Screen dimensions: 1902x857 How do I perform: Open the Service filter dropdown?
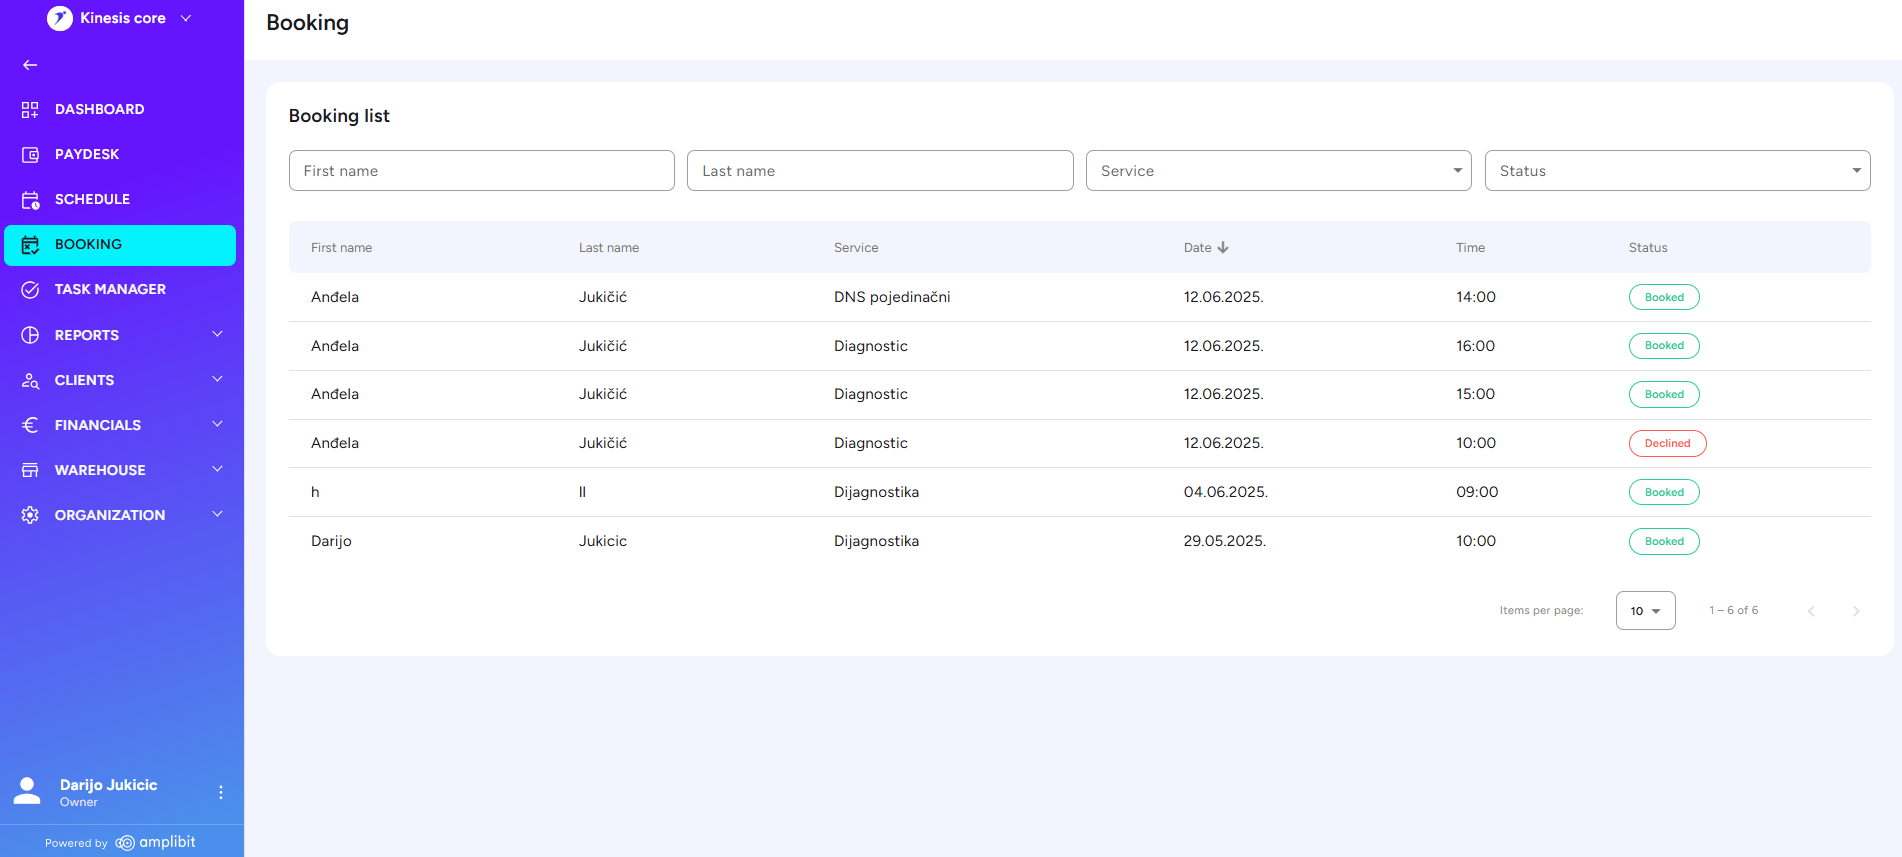point(1278,171)
